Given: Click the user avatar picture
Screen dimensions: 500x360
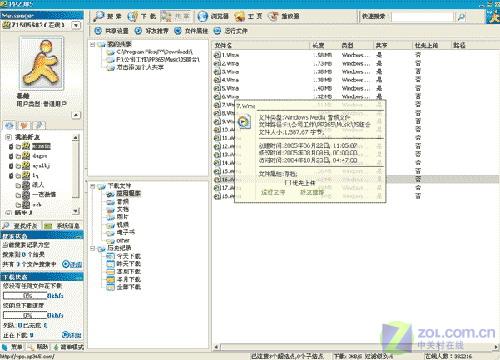Looking at the screenshot, I should tap(42, 63).
